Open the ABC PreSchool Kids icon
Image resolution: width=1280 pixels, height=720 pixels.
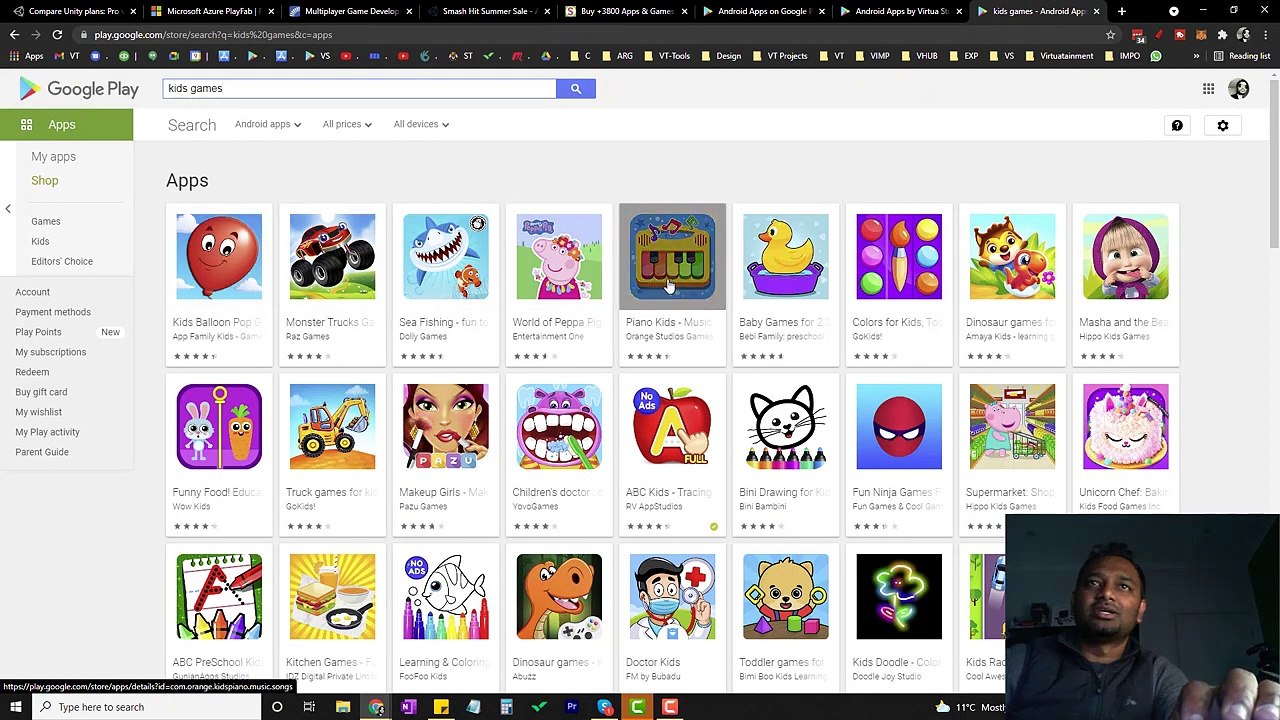coord(219,596)
